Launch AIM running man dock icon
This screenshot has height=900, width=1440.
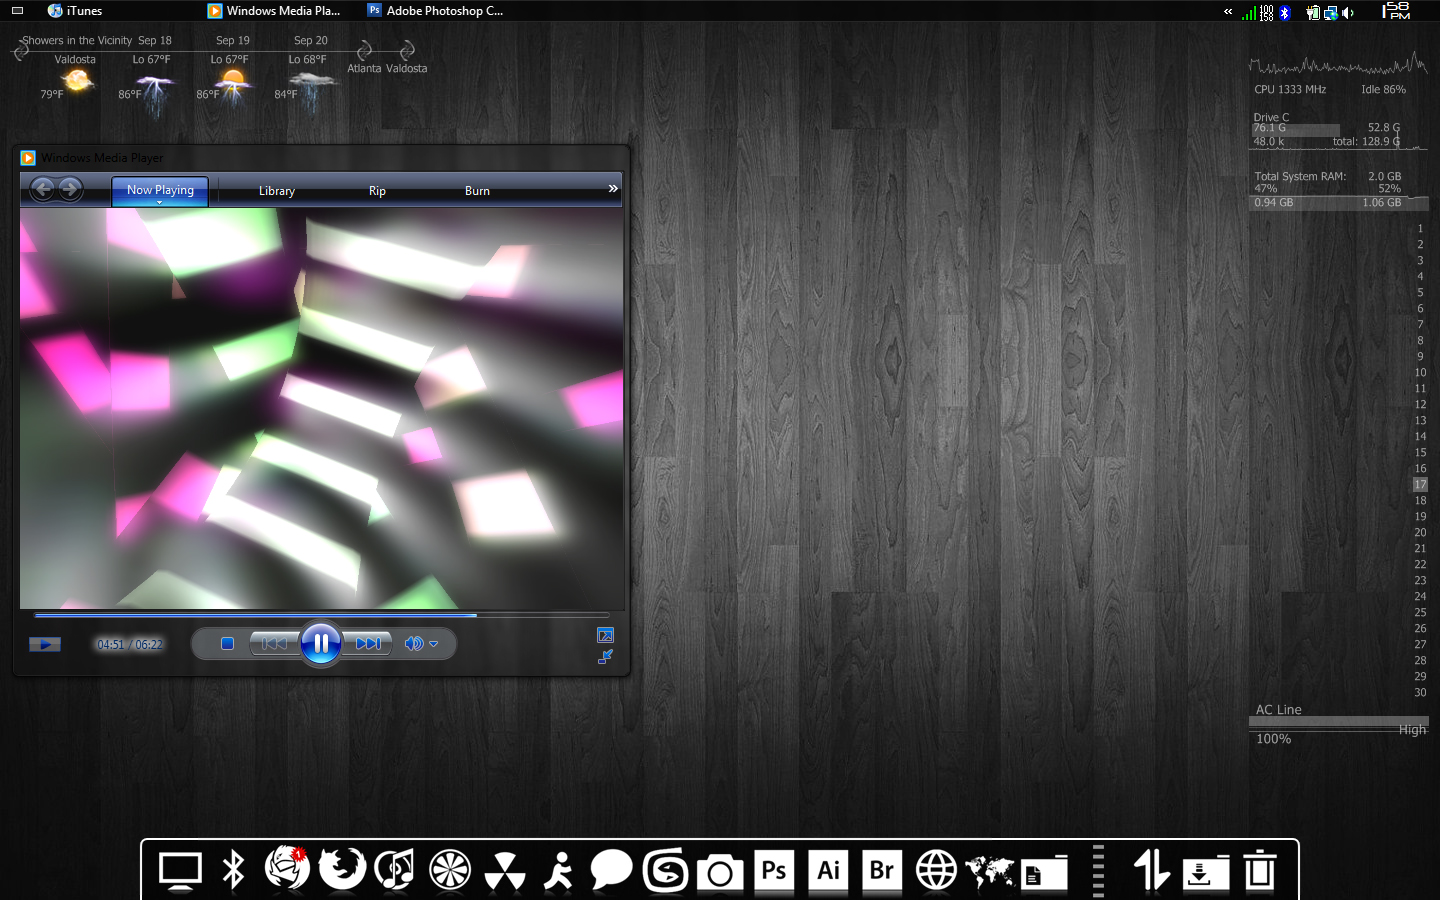pos(559,870)
